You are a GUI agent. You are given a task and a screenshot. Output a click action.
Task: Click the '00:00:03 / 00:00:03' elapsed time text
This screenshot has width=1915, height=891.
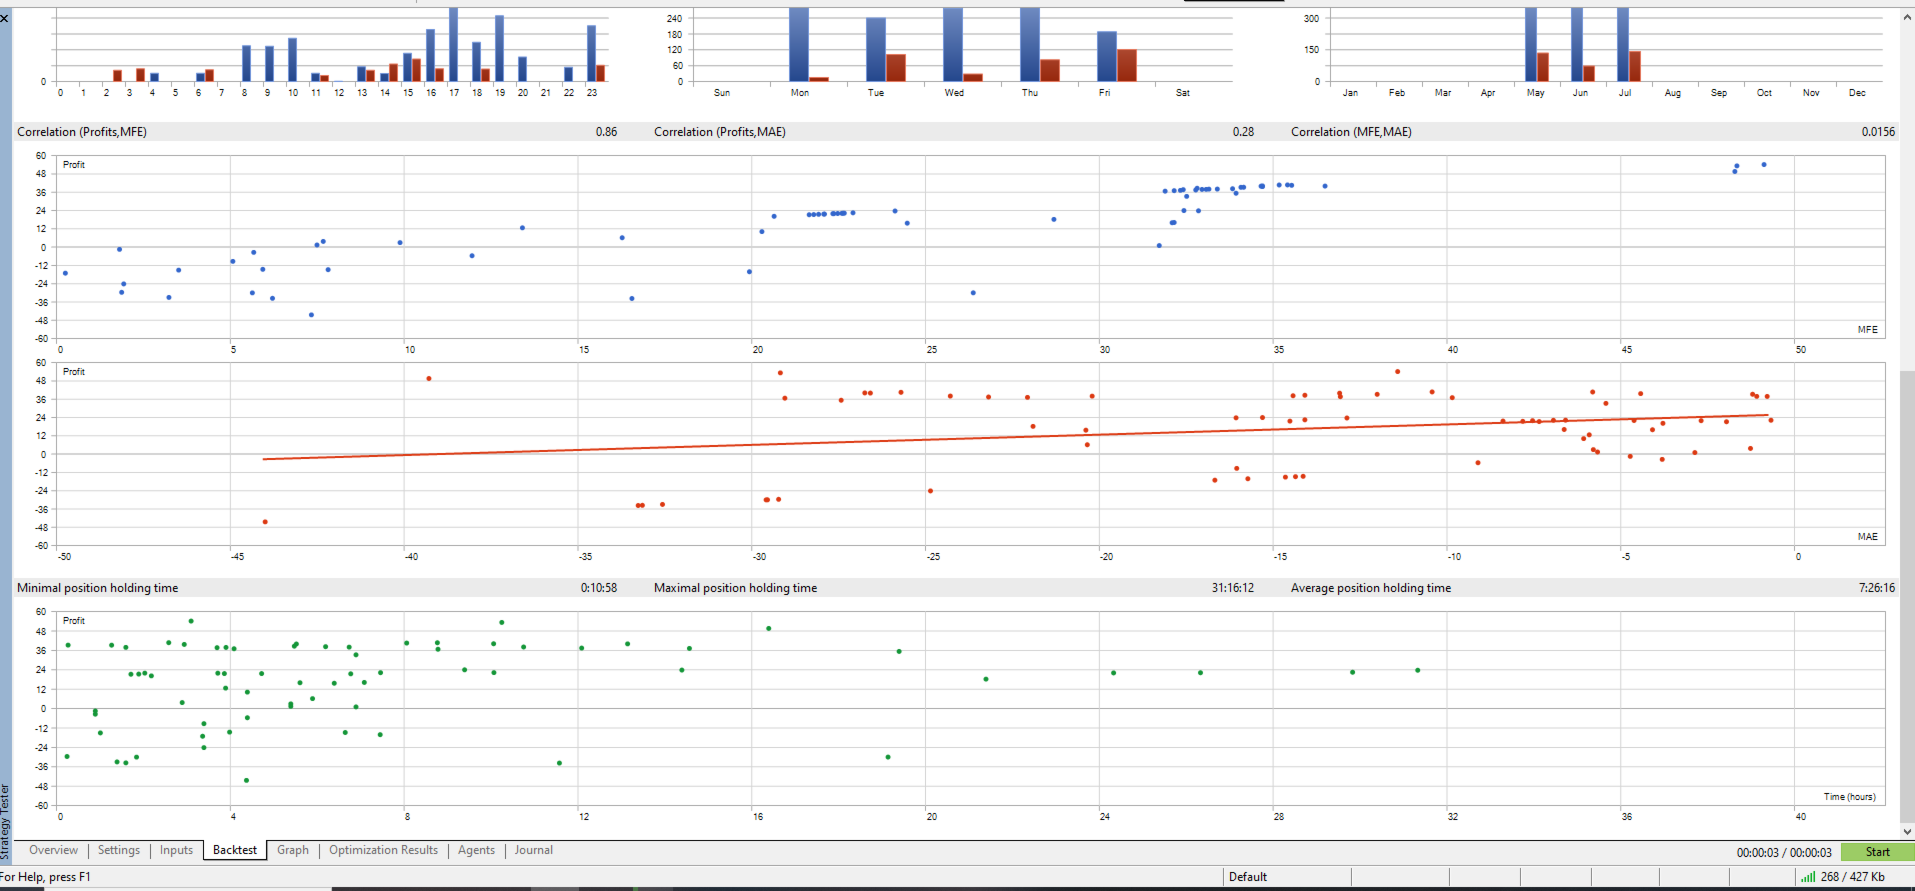1783,853
